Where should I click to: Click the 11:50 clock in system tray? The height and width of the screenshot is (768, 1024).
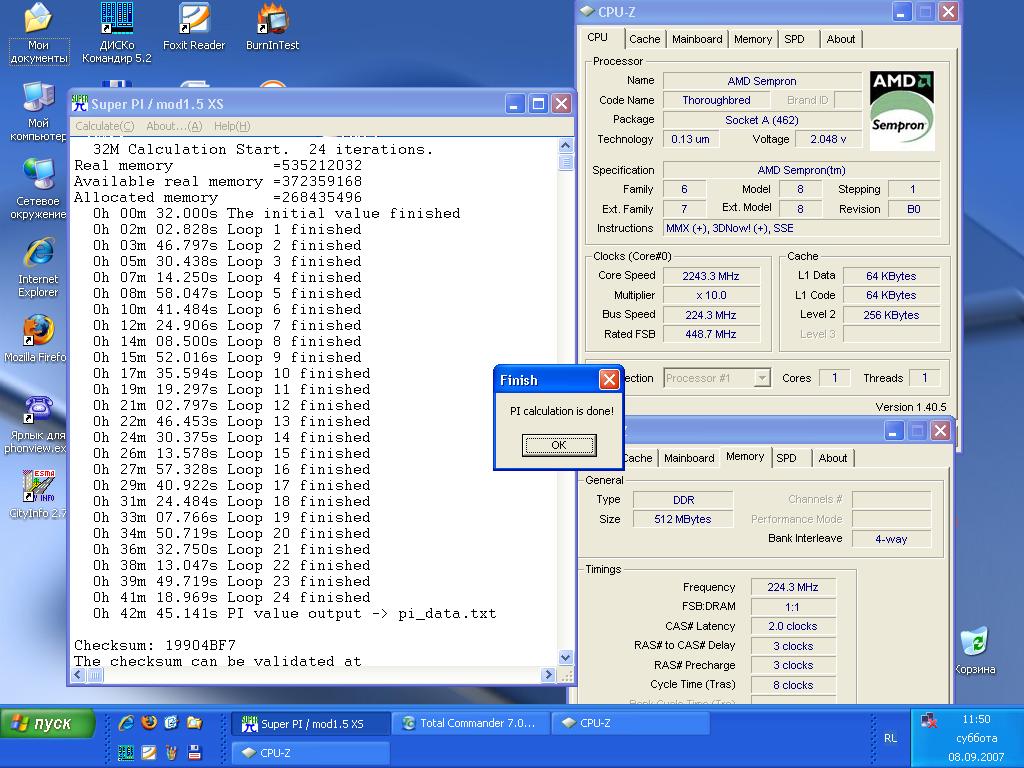click(x=976, y=719)
